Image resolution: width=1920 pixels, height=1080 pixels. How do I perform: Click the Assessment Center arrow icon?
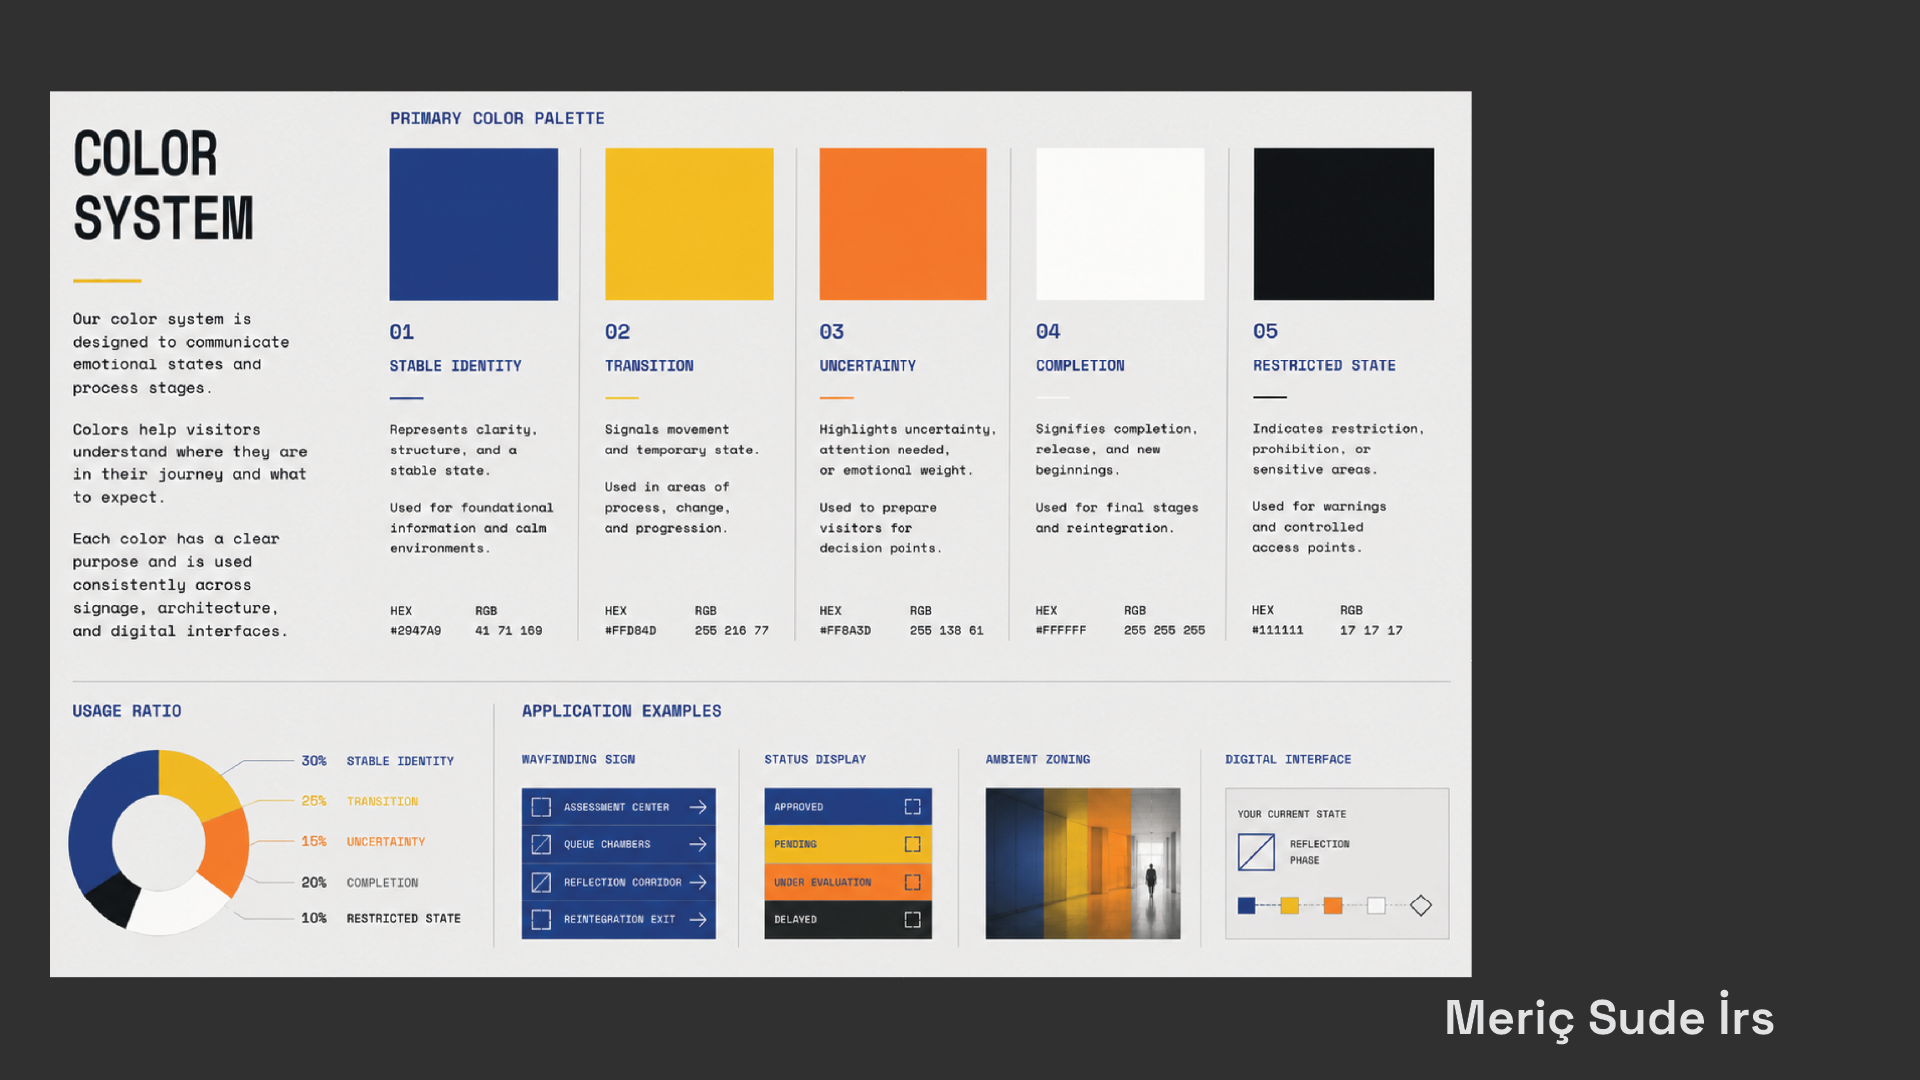[x=698, y=807]
